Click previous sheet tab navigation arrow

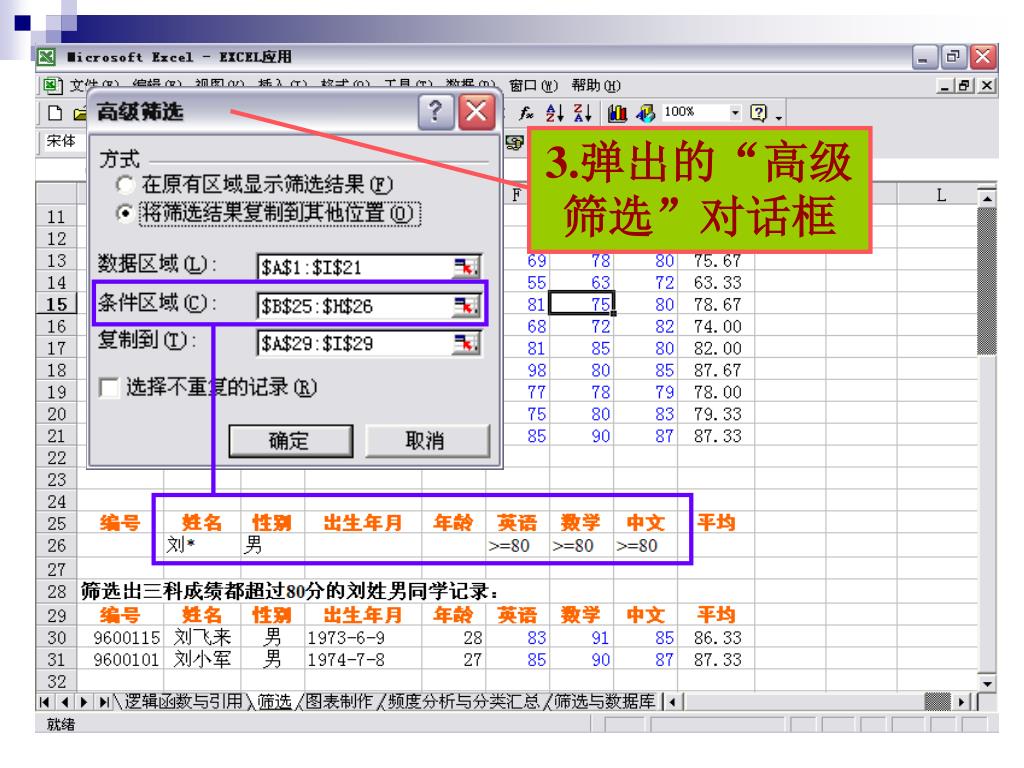[x=64, y=702]
